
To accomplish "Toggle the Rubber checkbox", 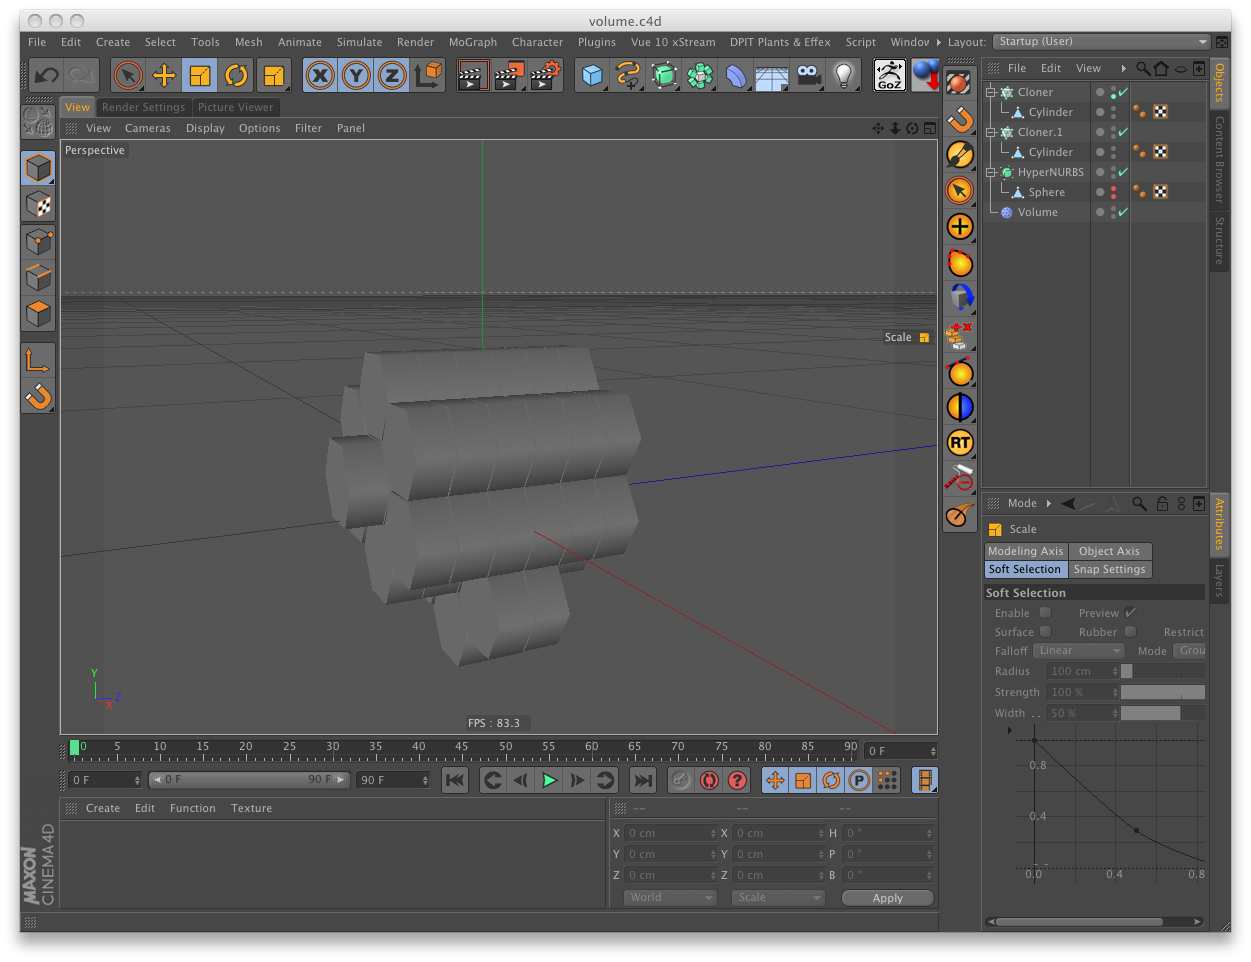I will coord(1130,632).
